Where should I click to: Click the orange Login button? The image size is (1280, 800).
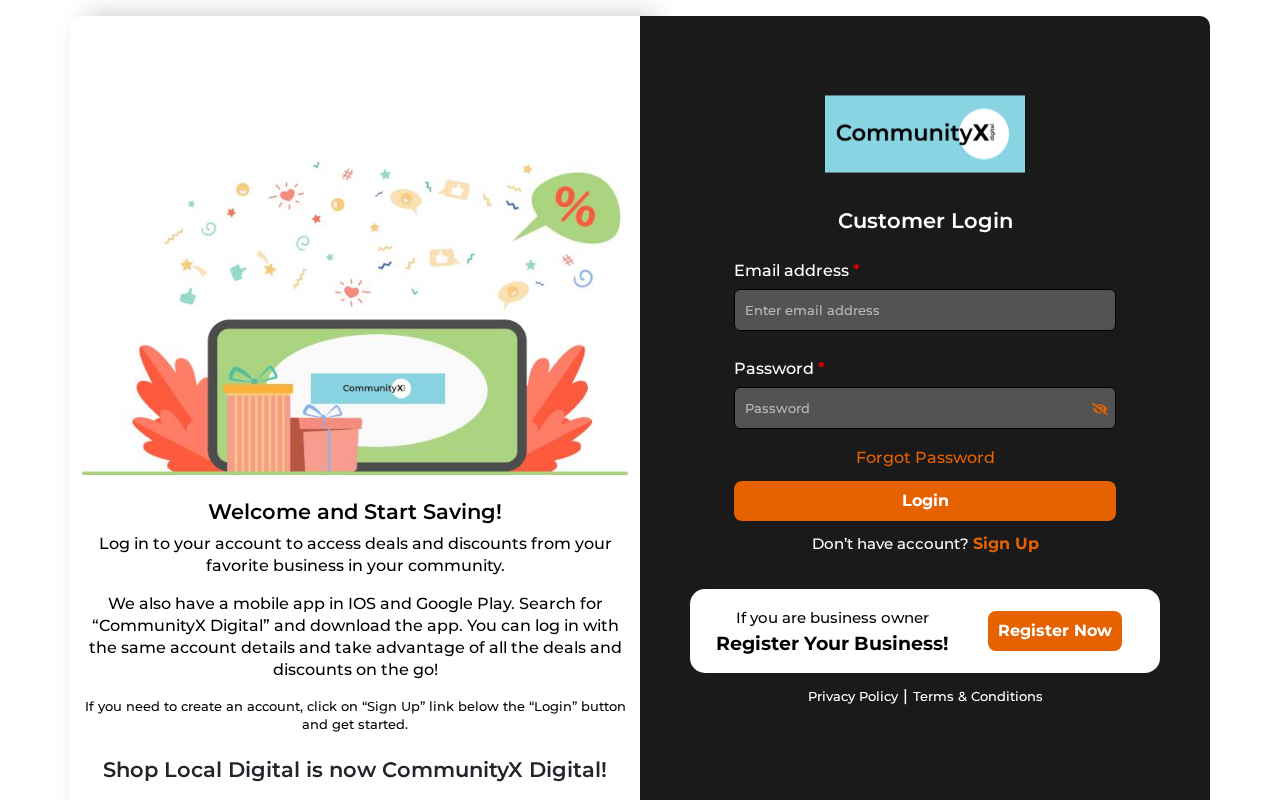(925, 501)
